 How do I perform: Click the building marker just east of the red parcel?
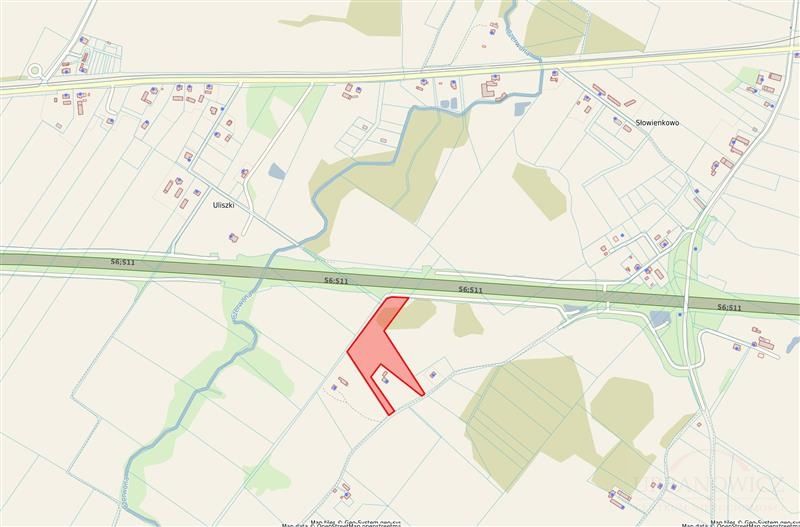pyautogui.click(x=433, y=375)
